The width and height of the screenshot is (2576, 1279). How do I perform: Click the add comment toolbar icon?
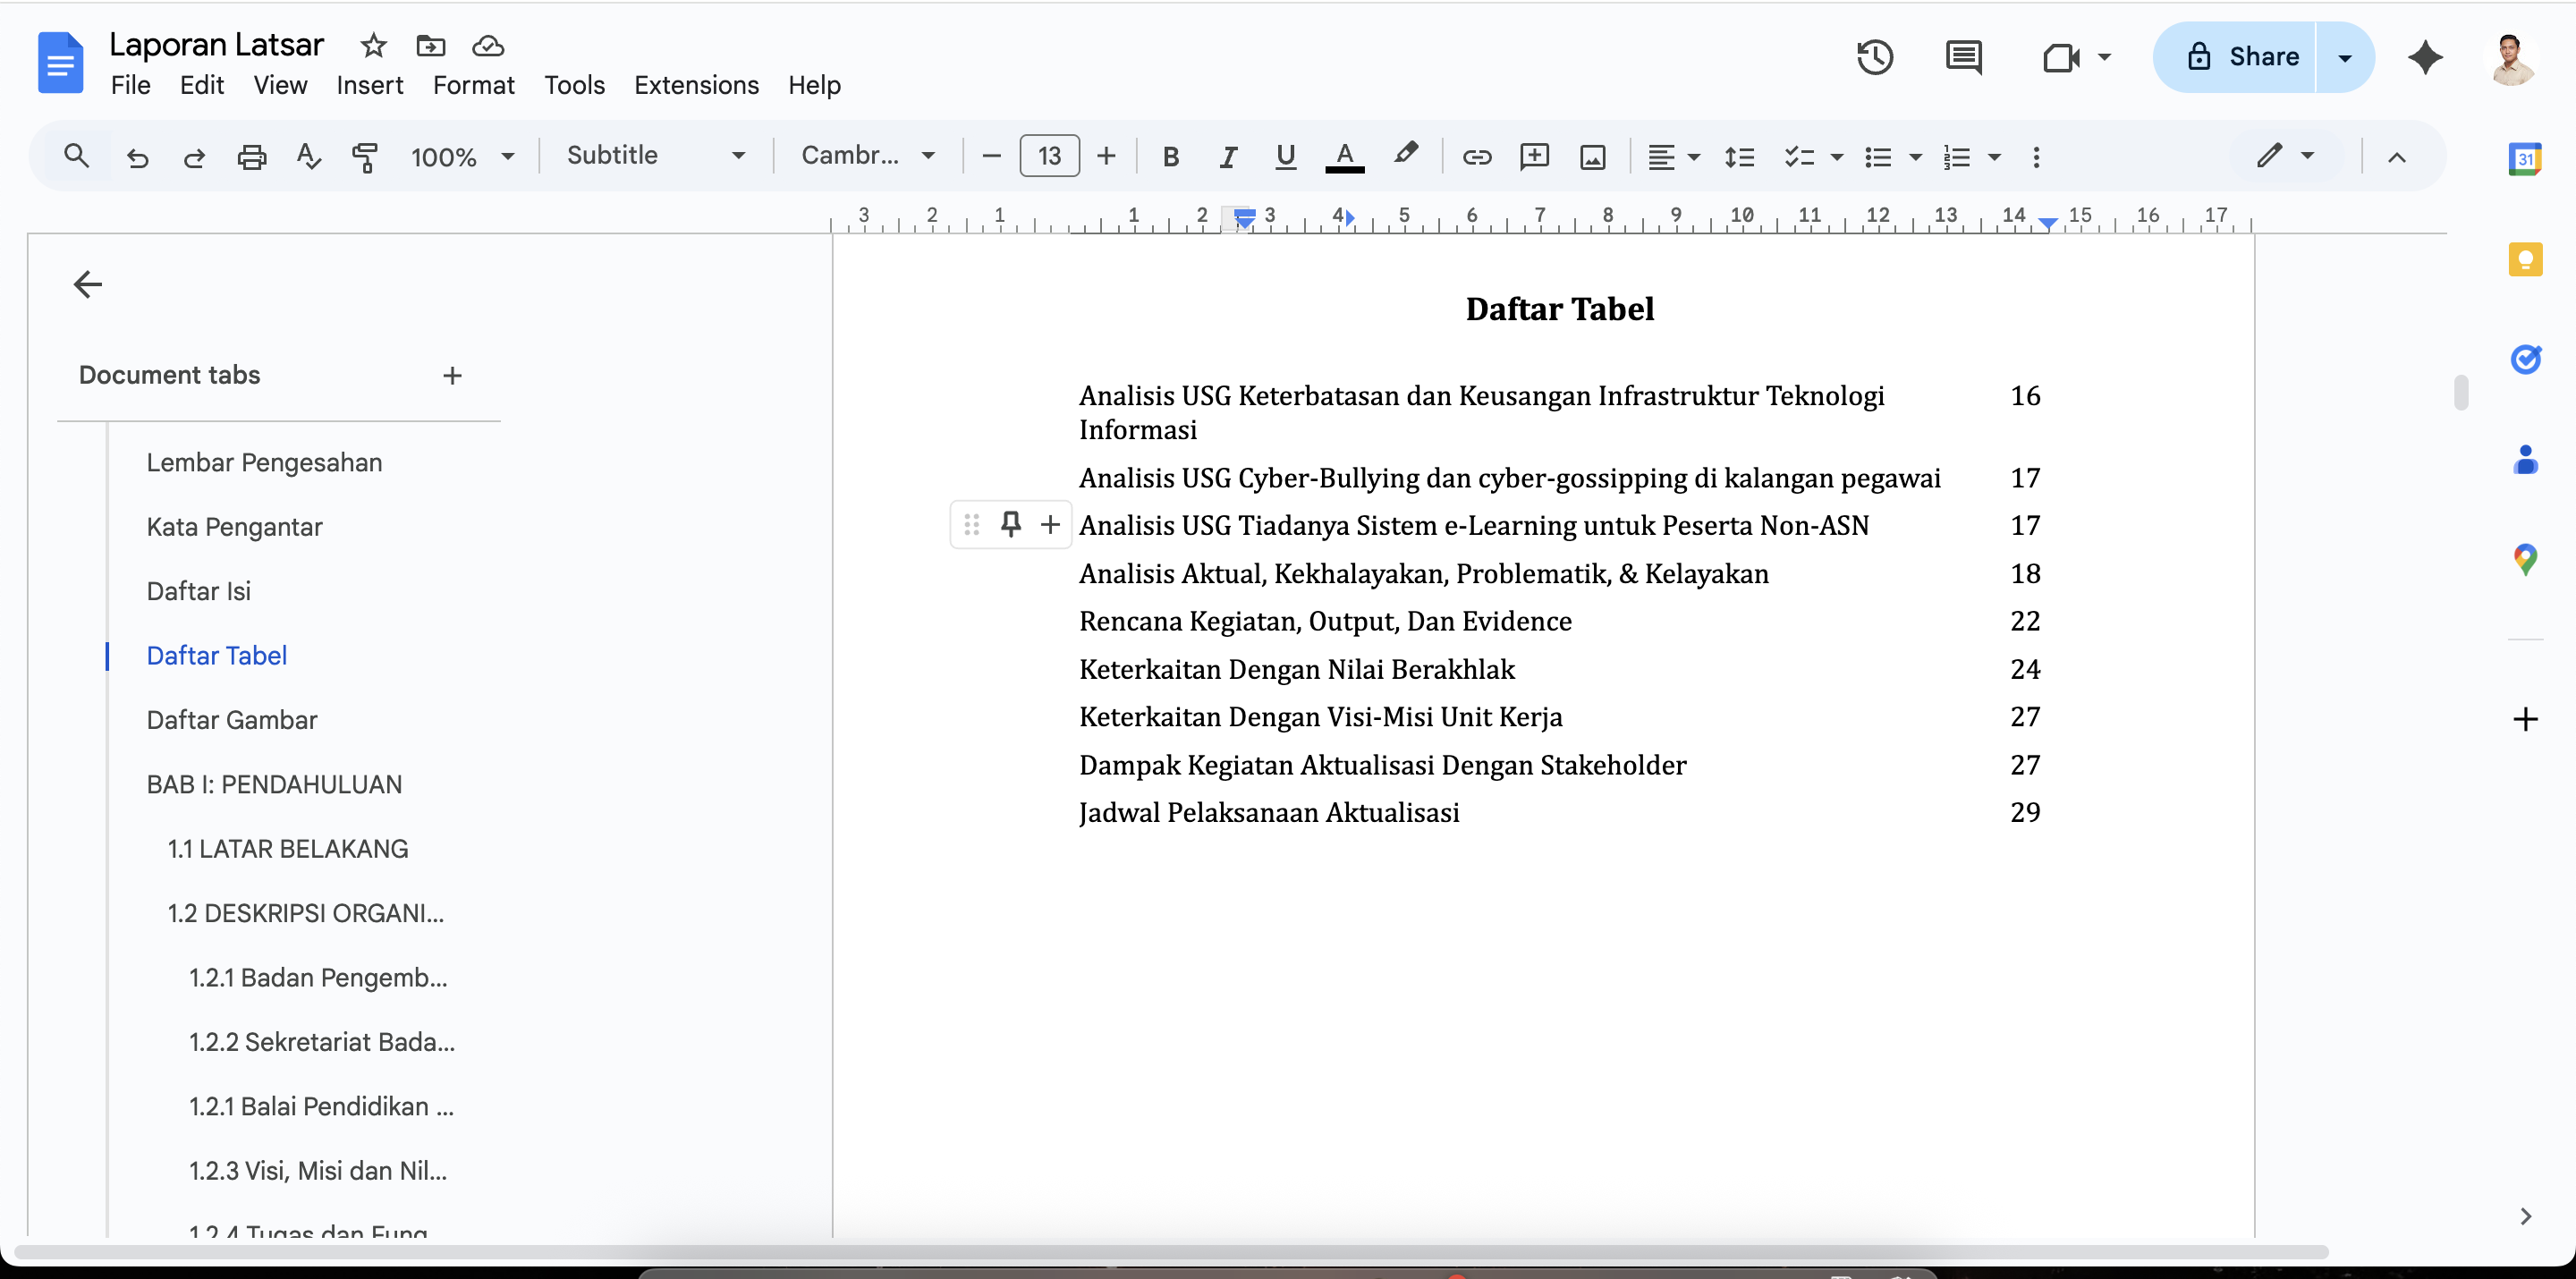click(x=1534, y=157)
